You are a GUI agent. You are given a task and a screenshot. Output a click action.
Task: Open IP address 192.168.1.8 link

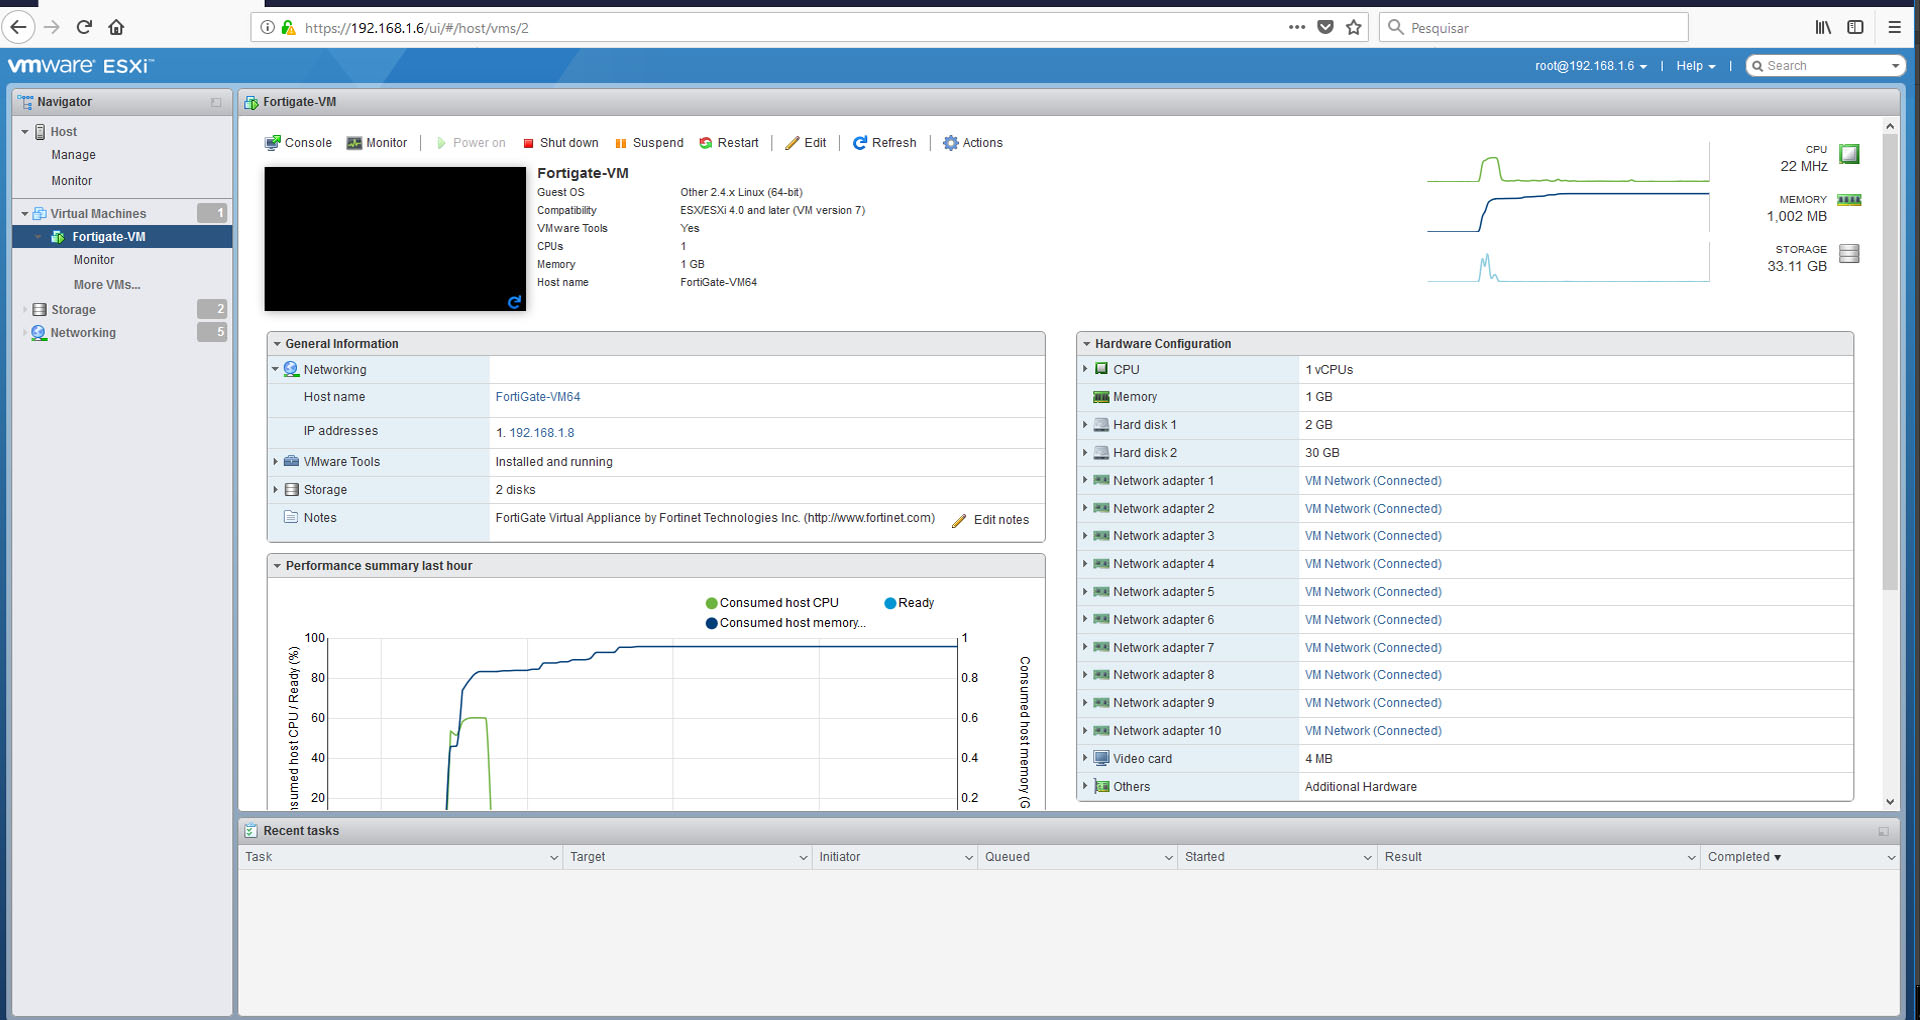point(542,433)
